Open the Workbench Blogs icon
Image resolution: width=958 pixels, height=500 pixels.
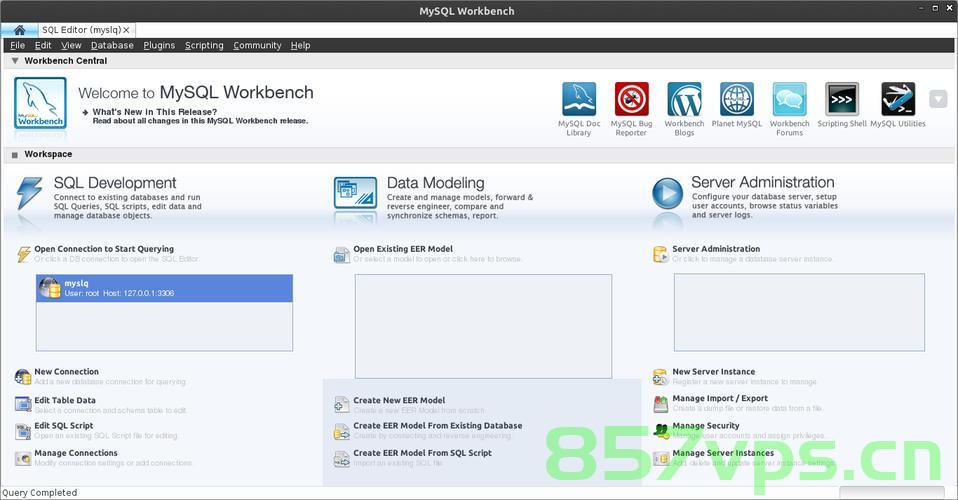pyautogui.click(x=684, y=99)
